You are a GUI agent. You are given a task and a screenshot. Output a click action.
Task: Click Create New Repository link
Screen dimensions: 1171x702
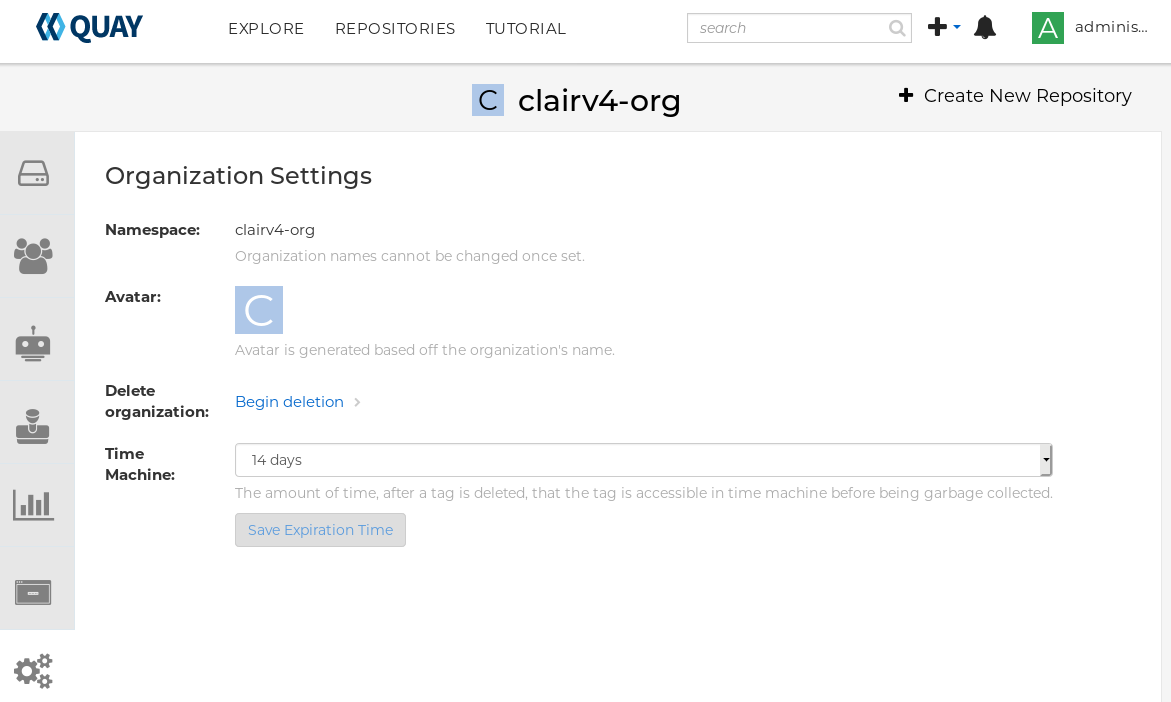1015,96
